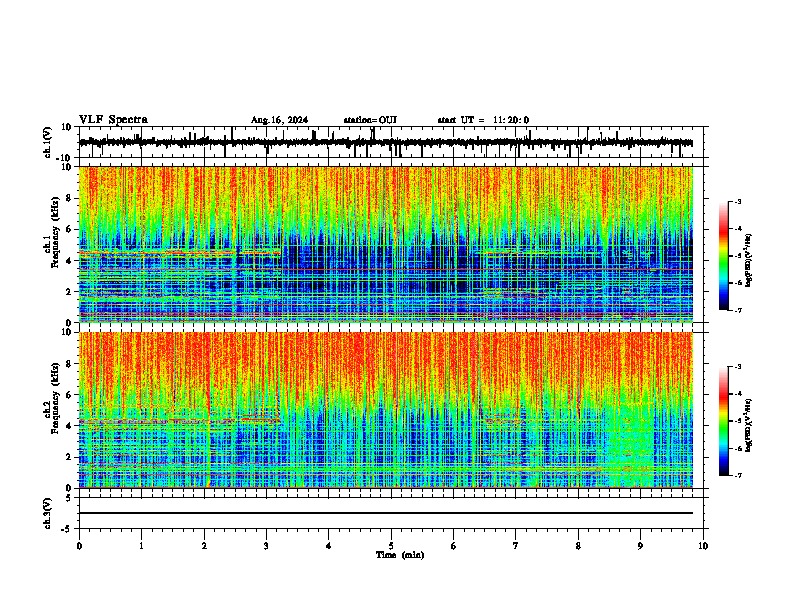Click time axis tick label "2"

(x=204, y=546)
